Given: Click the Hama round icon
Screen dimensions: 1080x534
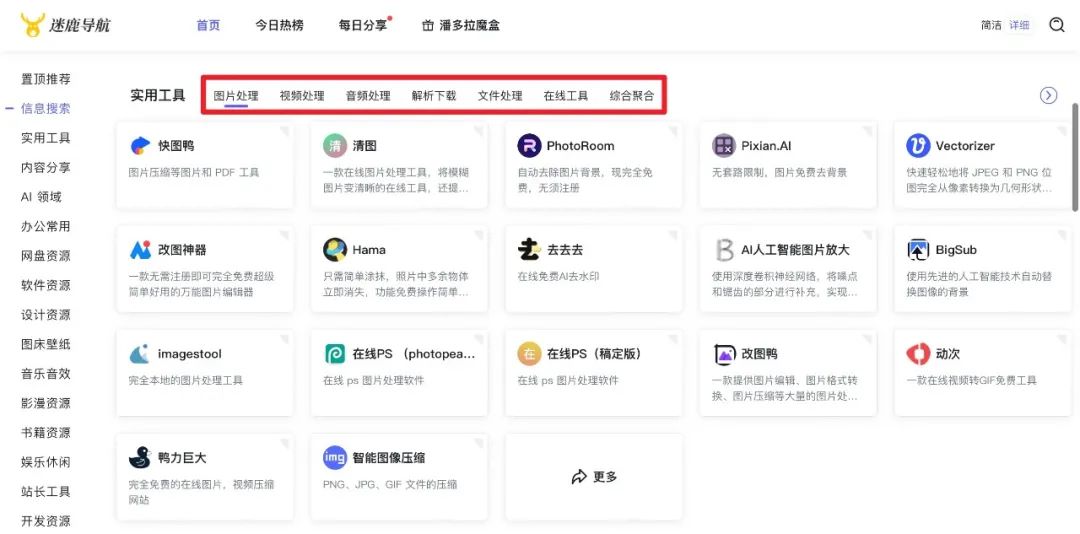Looking at the screenshot, I should [335, 250].
